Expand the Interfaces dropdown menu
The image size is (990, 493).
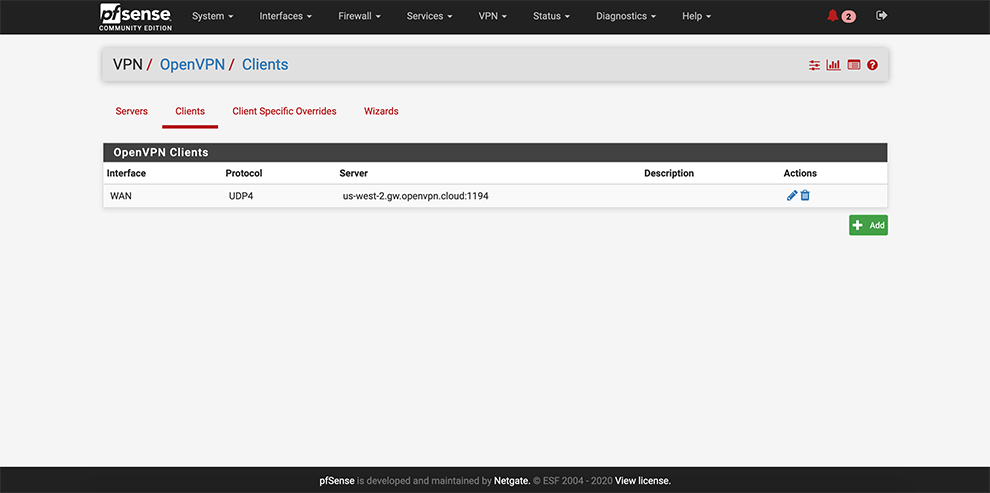coord(285,16)
